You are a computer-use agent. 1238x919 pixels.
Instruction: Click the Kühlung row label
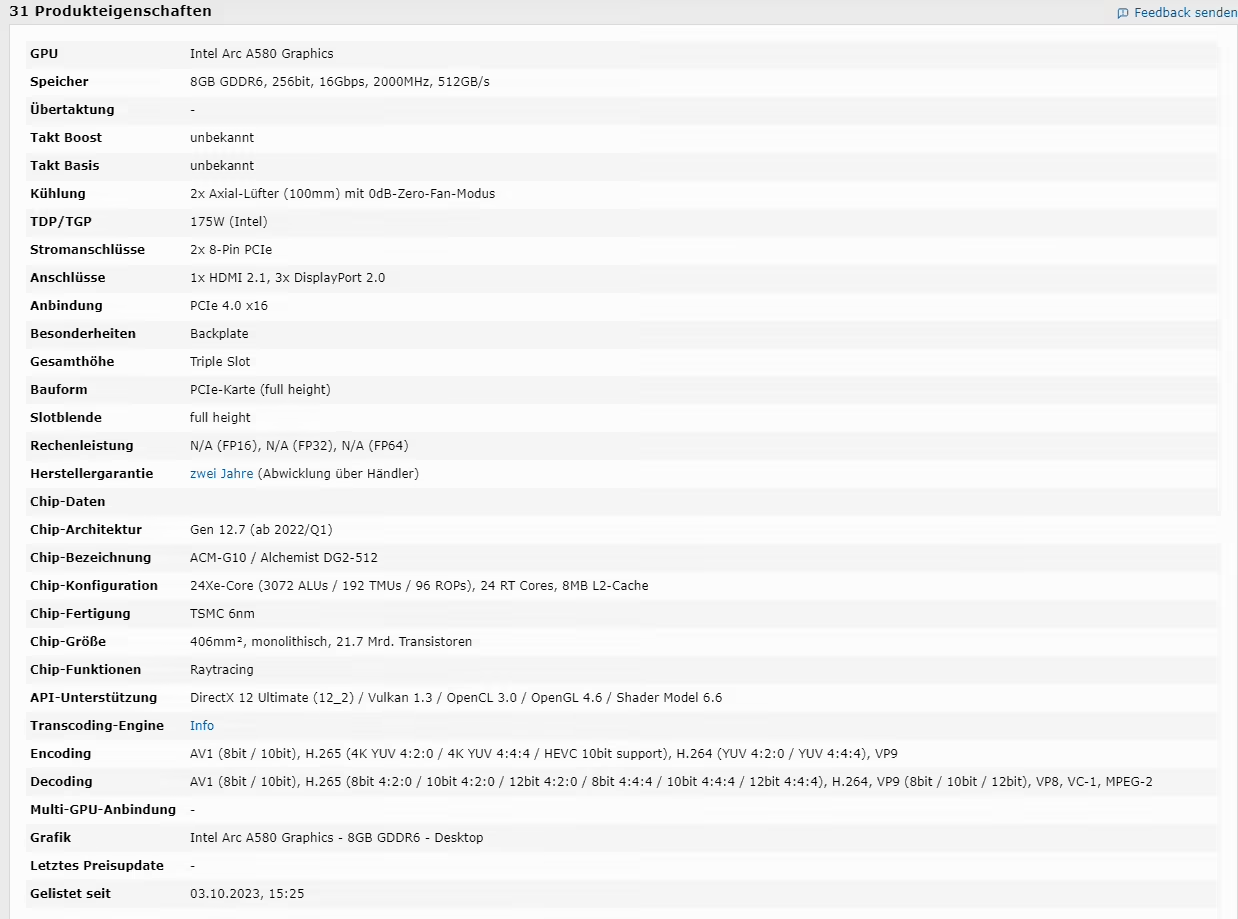point(58,193)
